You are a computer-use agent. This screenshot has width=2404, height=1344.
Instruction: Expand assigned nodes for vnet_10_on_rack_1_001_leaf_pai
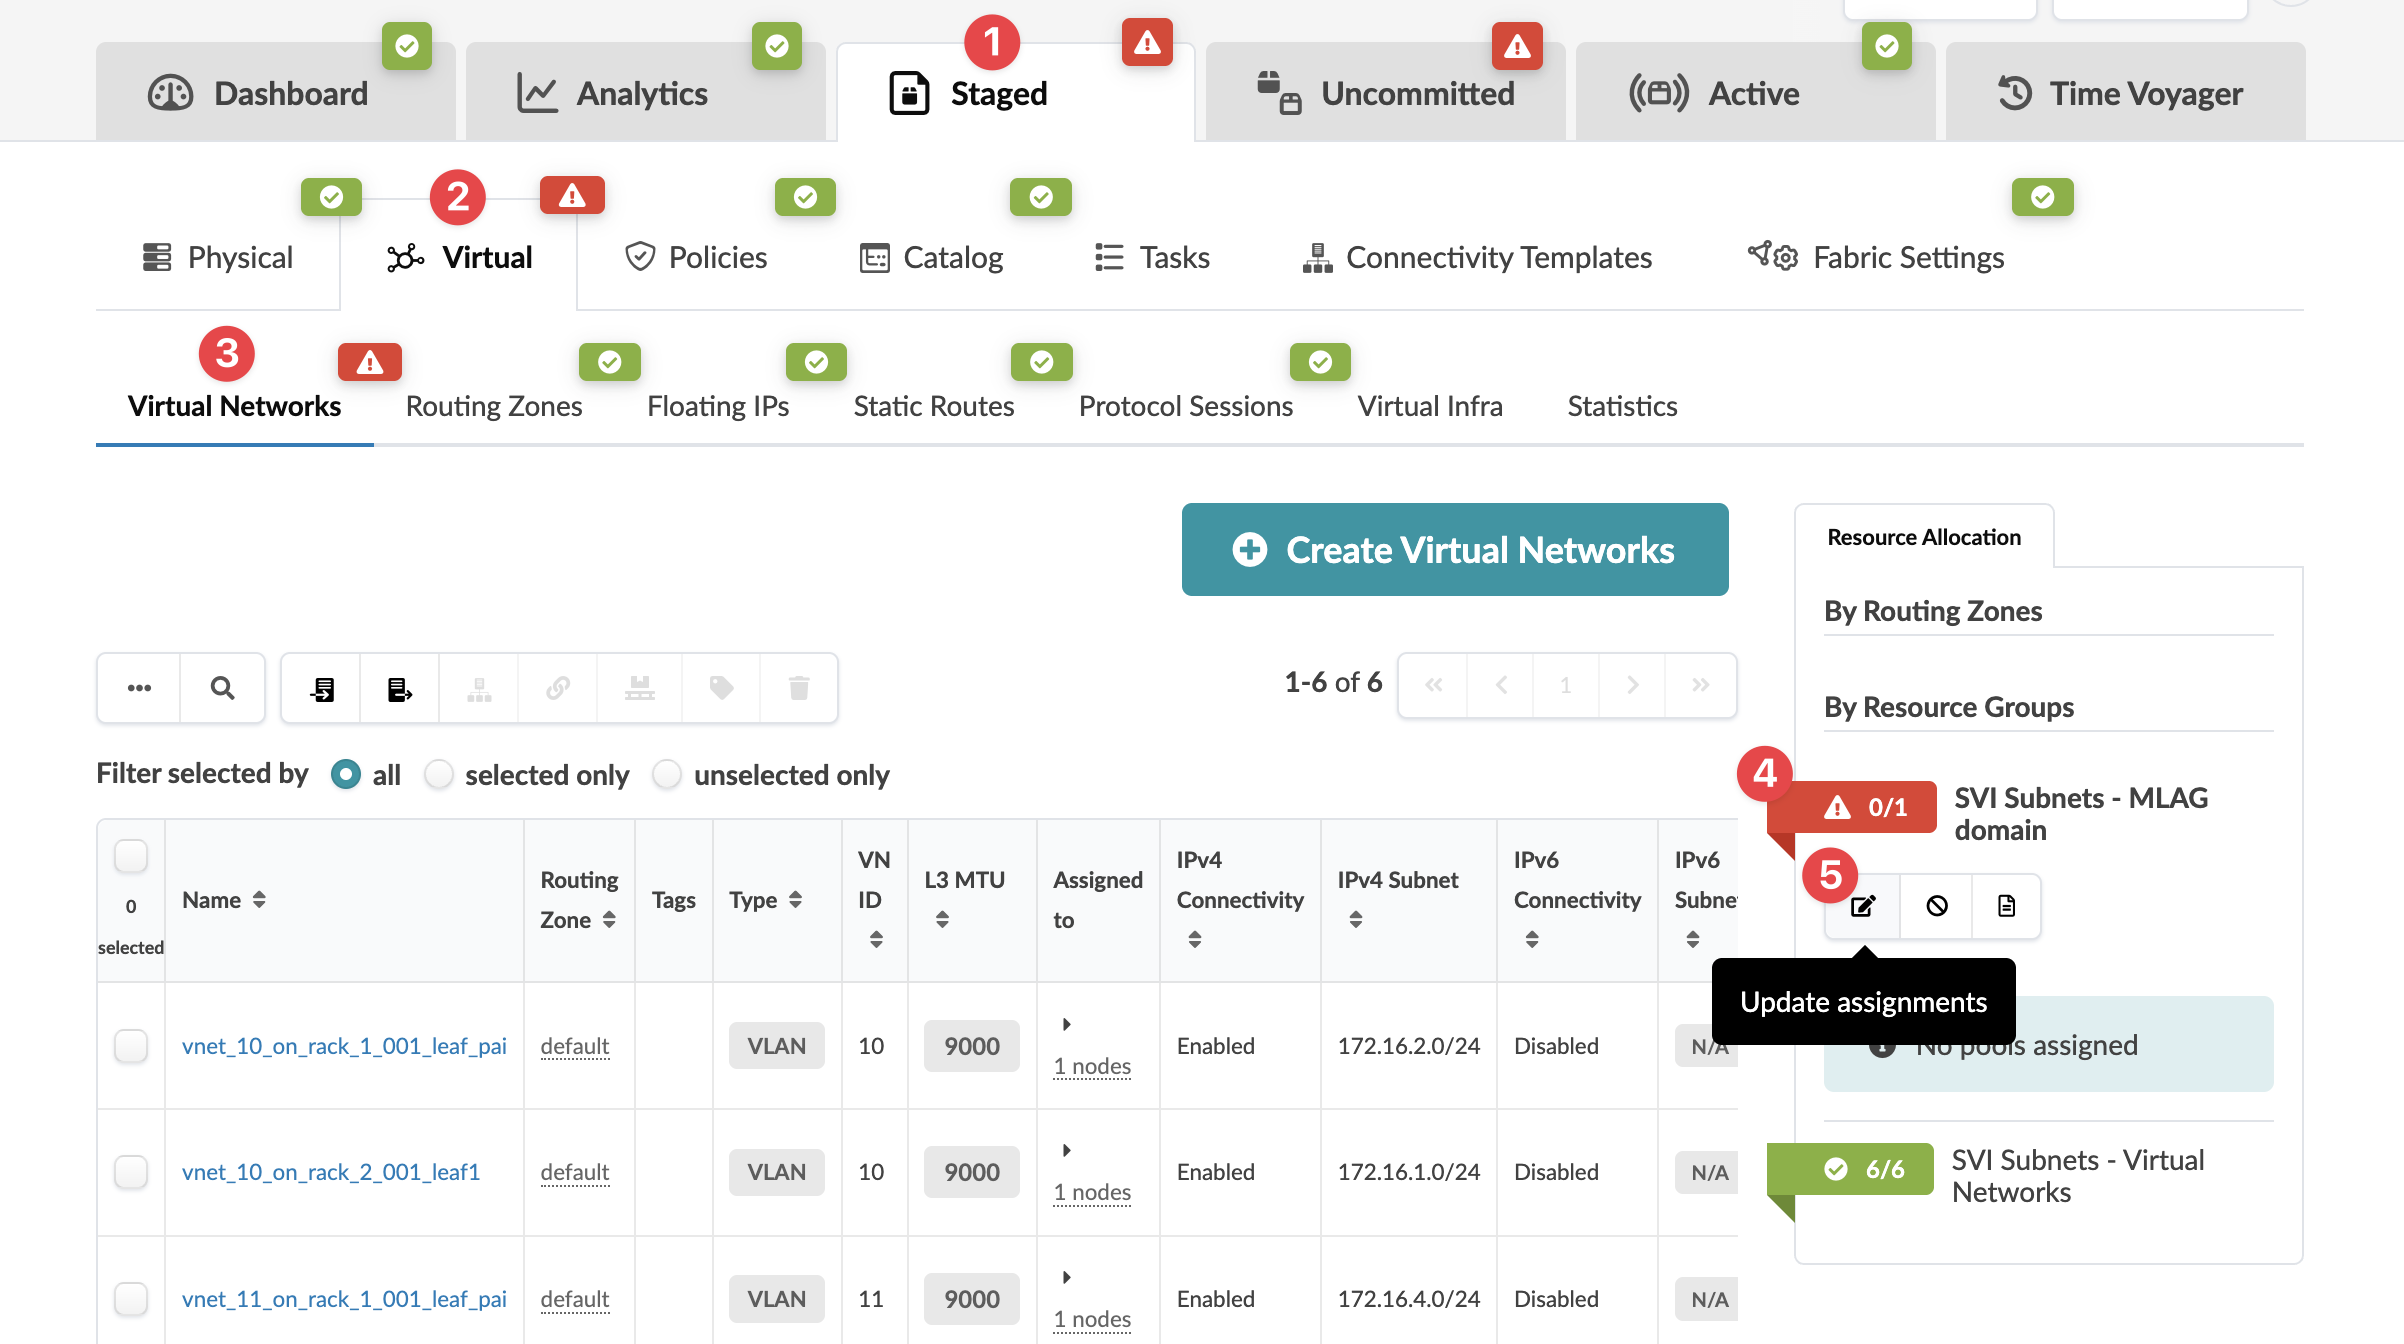[x=1066, y=1024]
